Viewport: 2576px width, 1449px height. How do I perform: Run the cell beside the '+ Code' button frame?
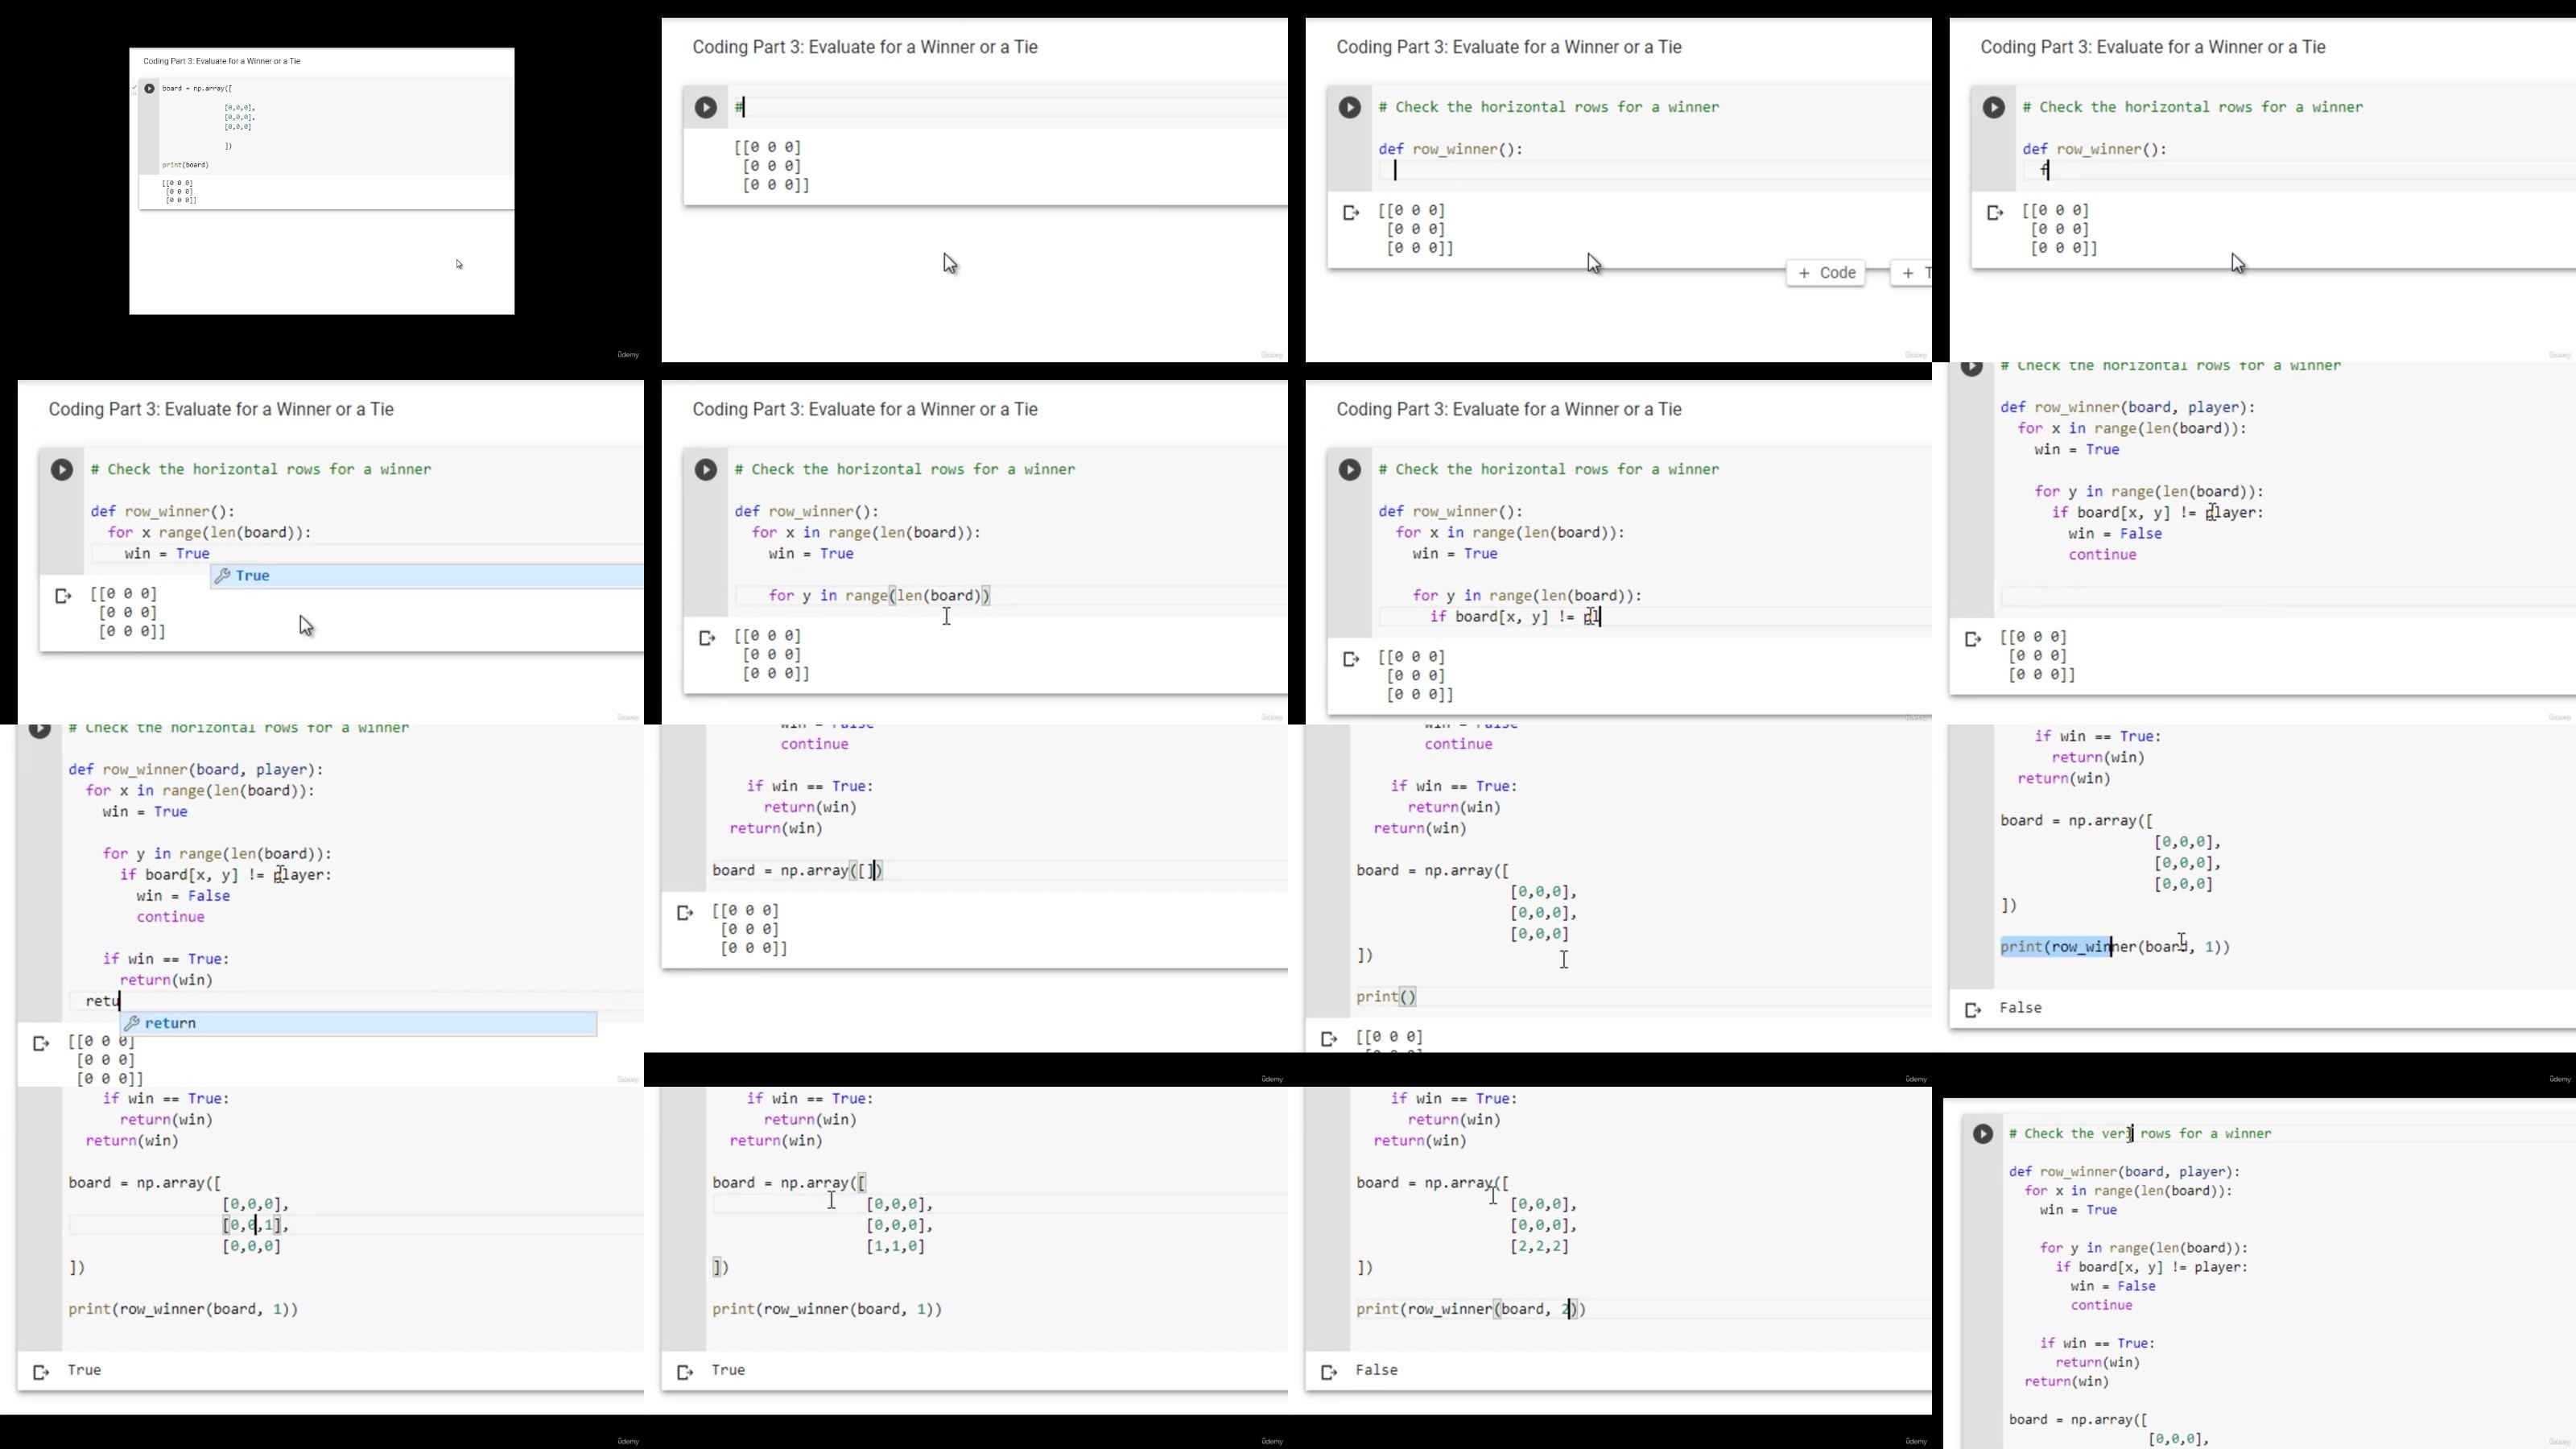(x=1350, y=107)
